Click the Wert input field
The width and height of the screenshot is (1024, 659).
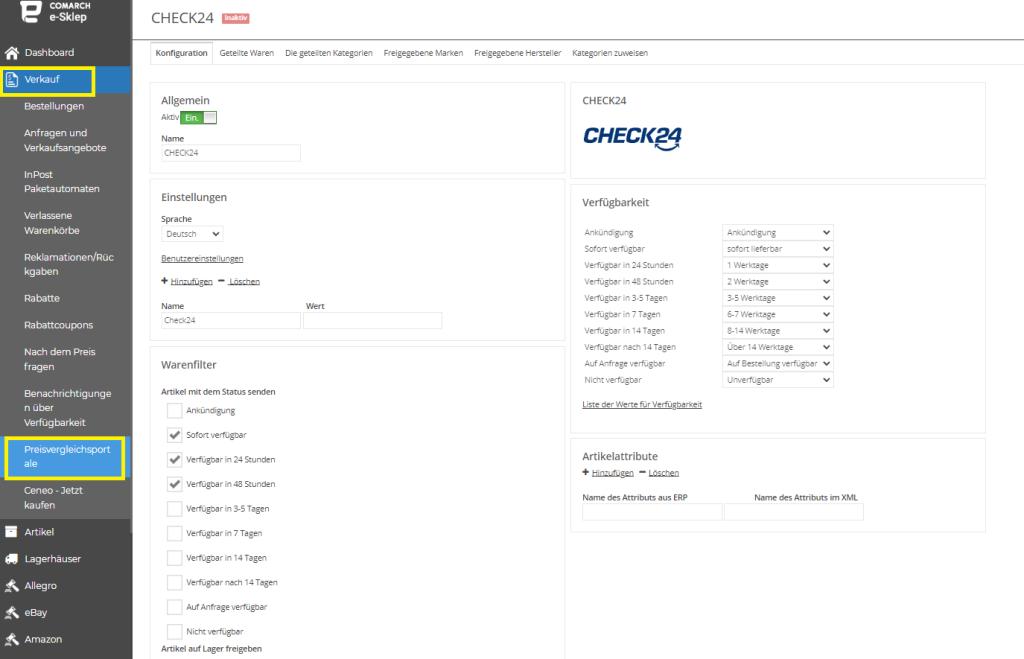(373, 320)
